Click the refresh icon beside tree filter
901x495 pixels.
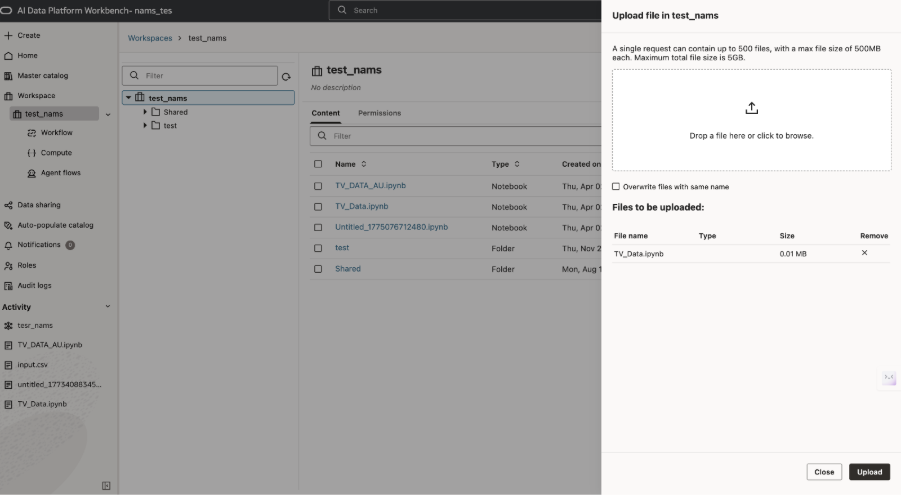pos(286,76)
